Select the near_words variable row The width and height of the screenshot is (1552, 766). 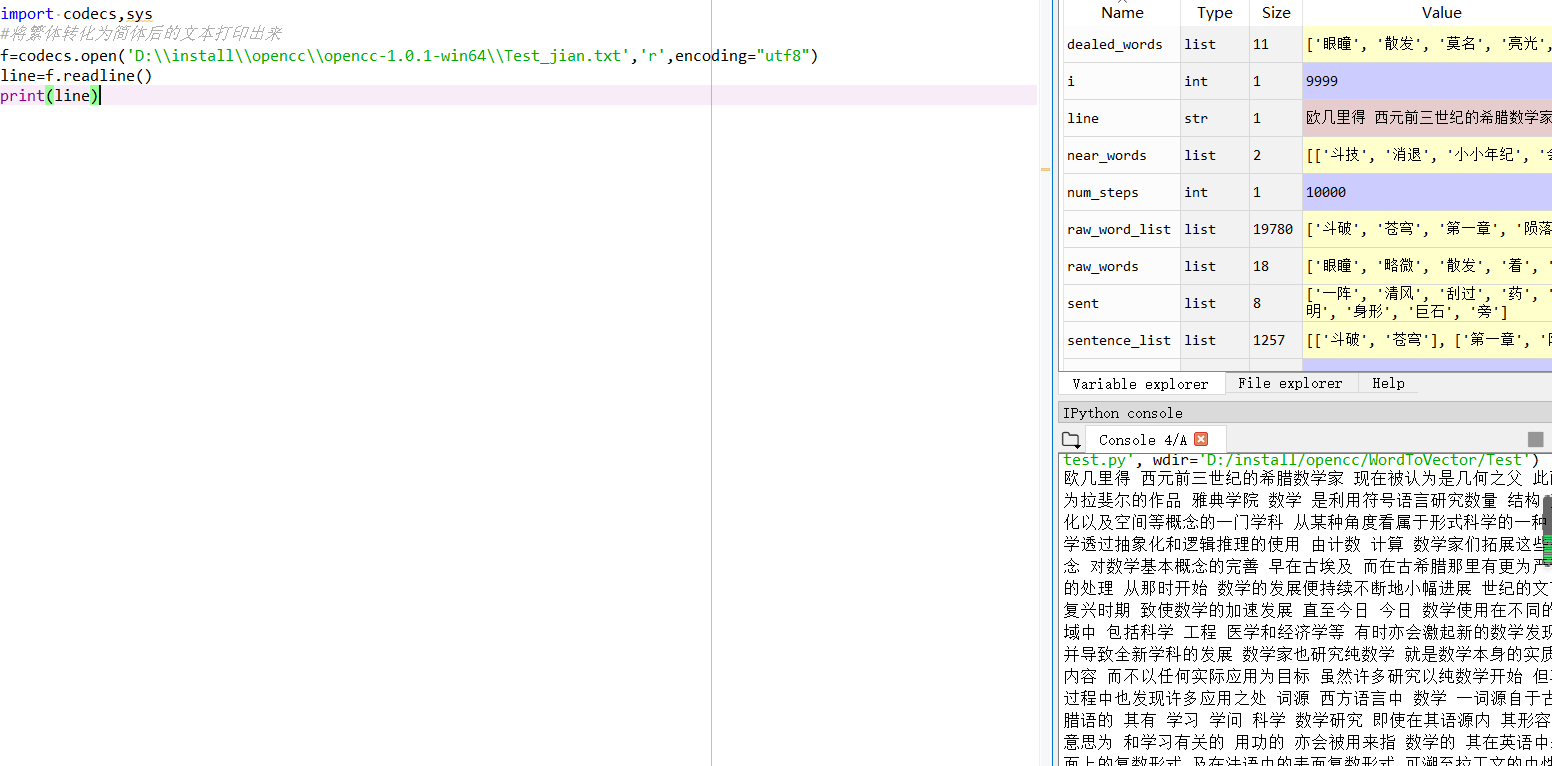1307,155
